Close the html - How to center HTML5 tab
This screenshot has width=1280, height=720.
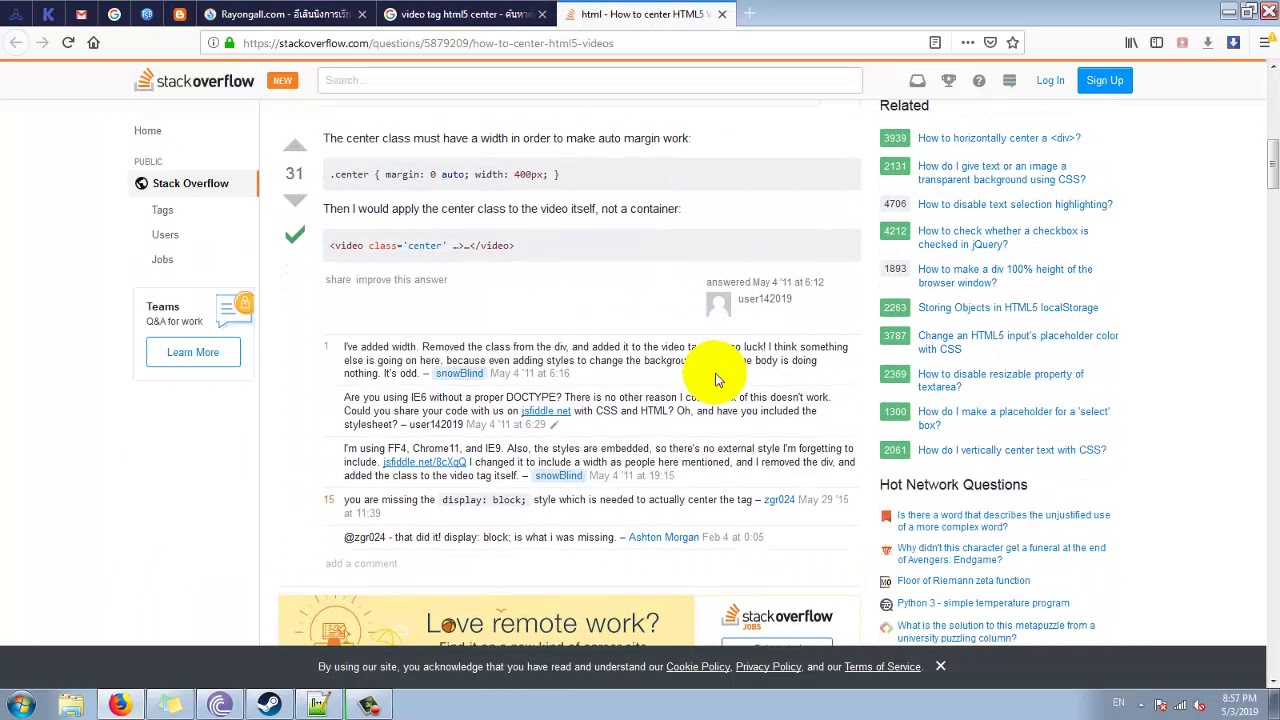(x=722, y=14)
